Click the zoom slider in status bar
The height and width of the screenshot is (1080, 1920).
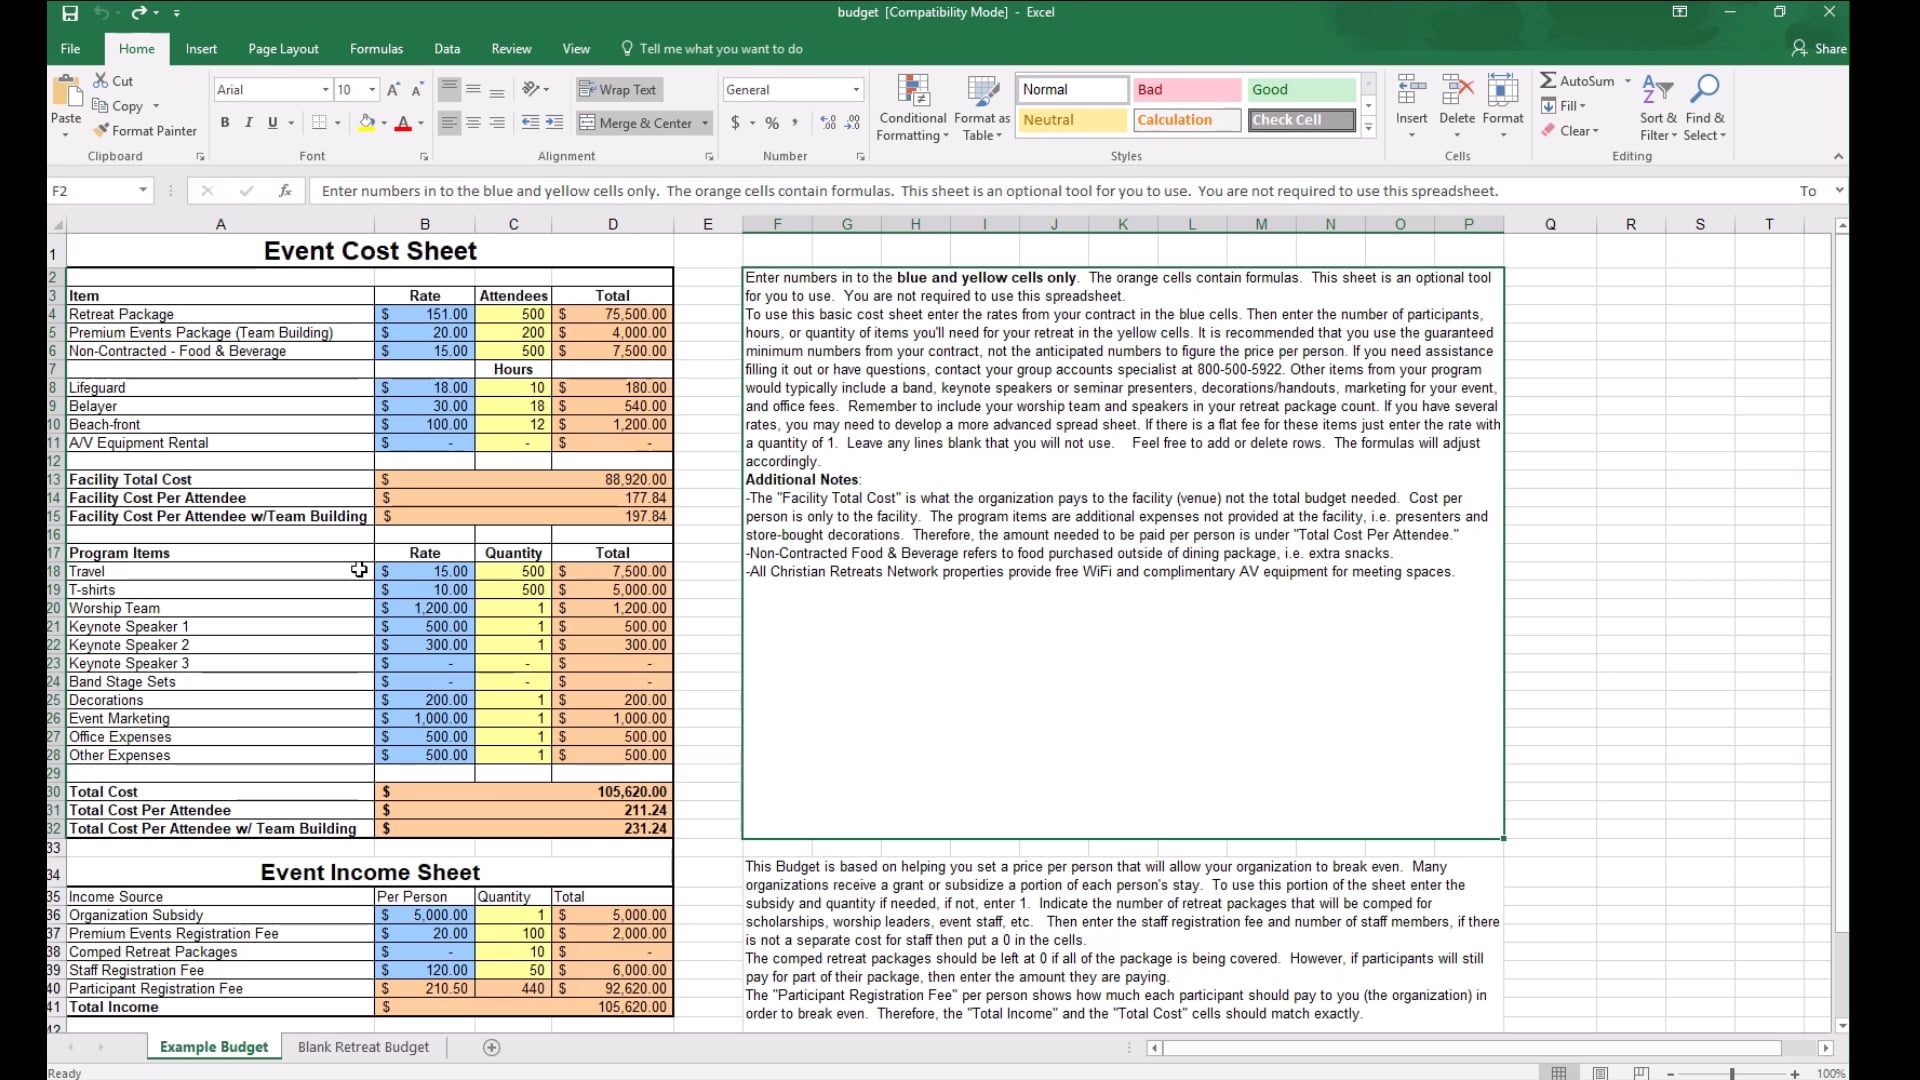1732,1073
